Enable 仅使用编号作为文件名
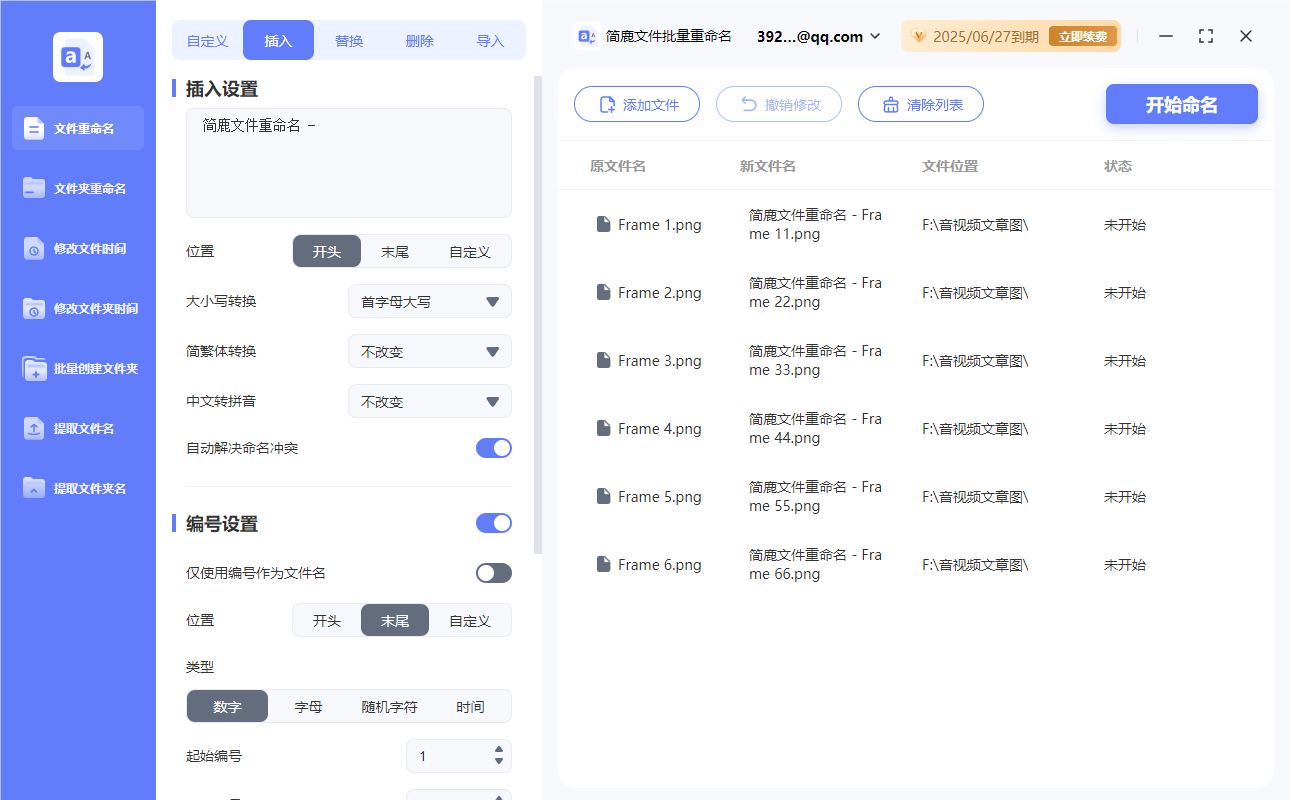This screenshot has width=1290, height=800. point(493,572)
